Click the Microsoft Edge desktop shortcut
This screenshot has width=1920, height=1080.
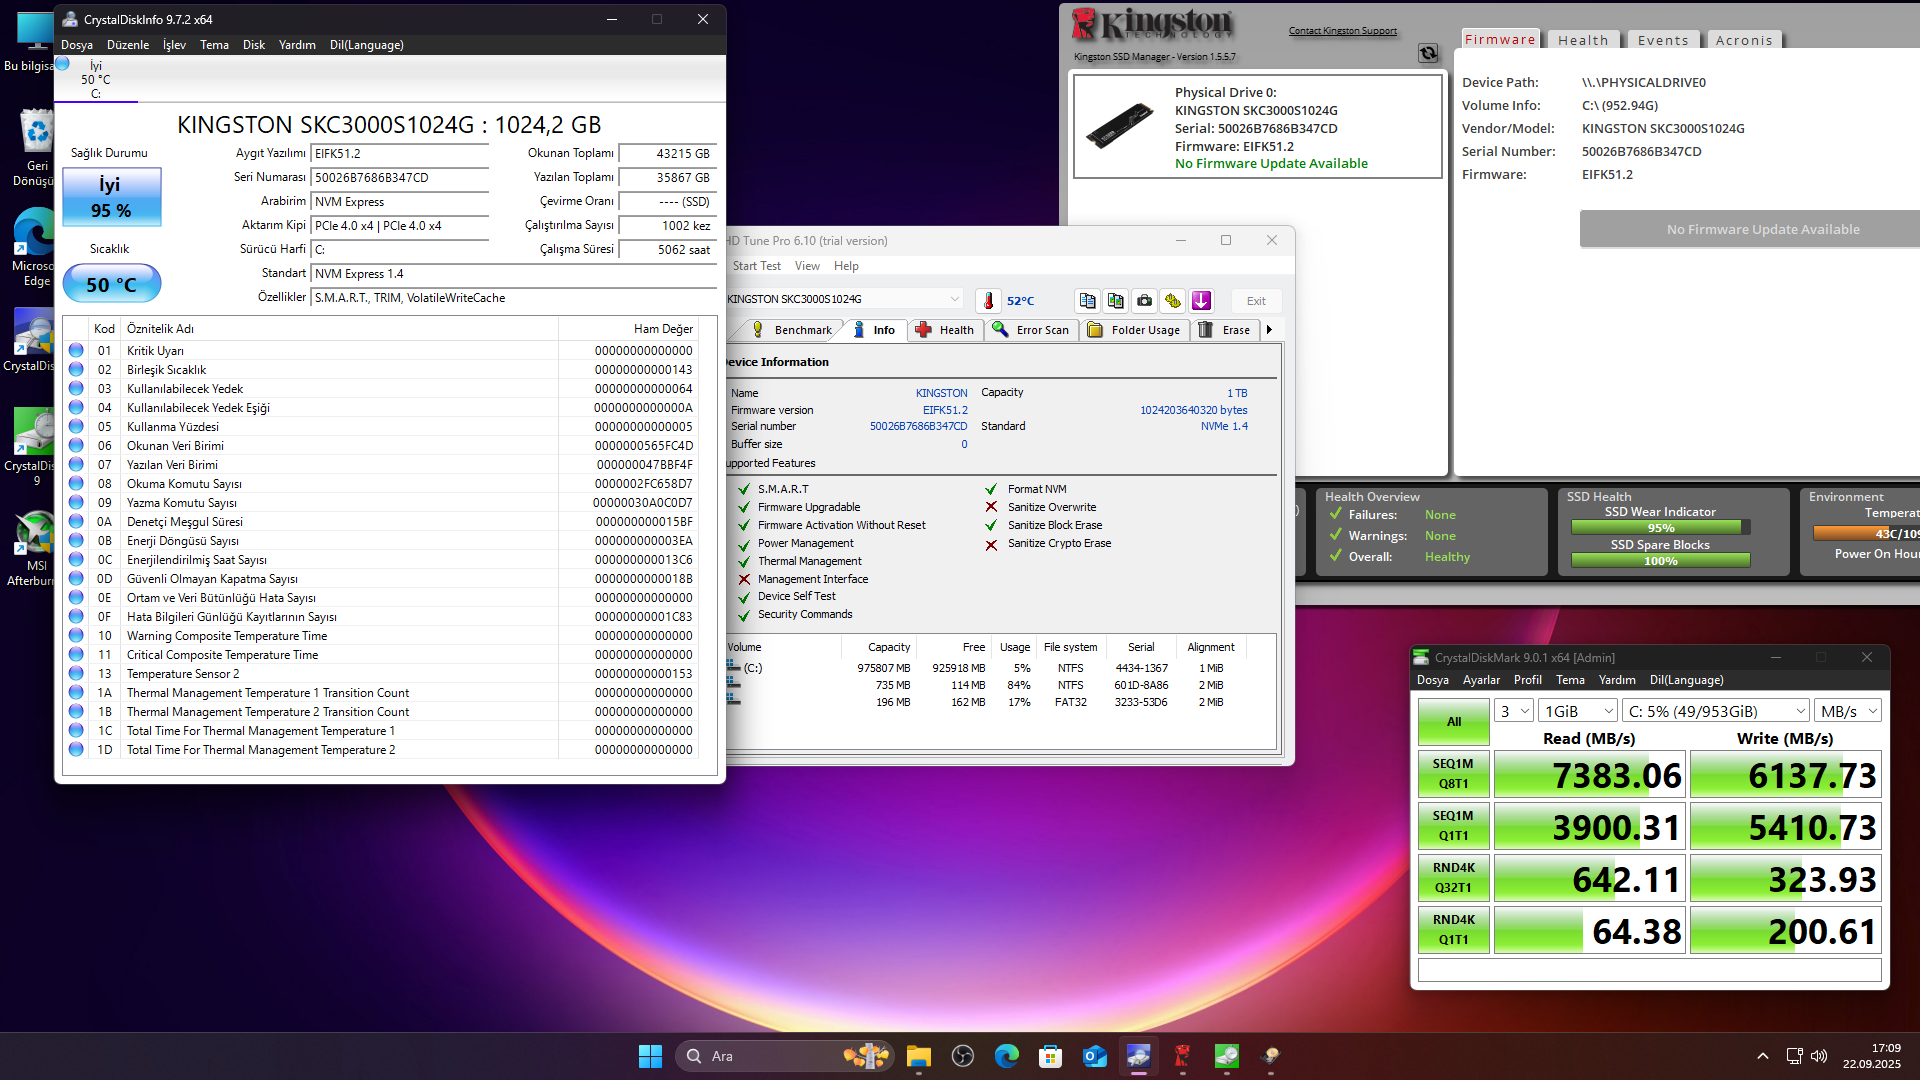click(x=35, y=248)
